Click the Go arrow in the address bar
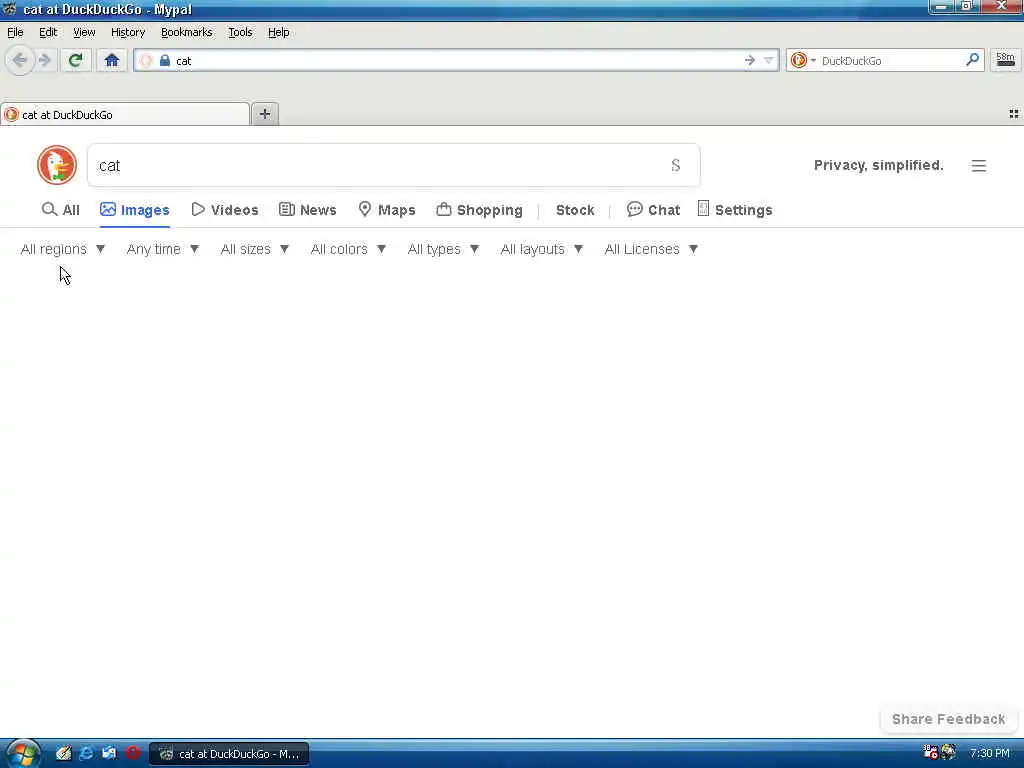Screen dimensions: 1024x768 coord(750,61)
